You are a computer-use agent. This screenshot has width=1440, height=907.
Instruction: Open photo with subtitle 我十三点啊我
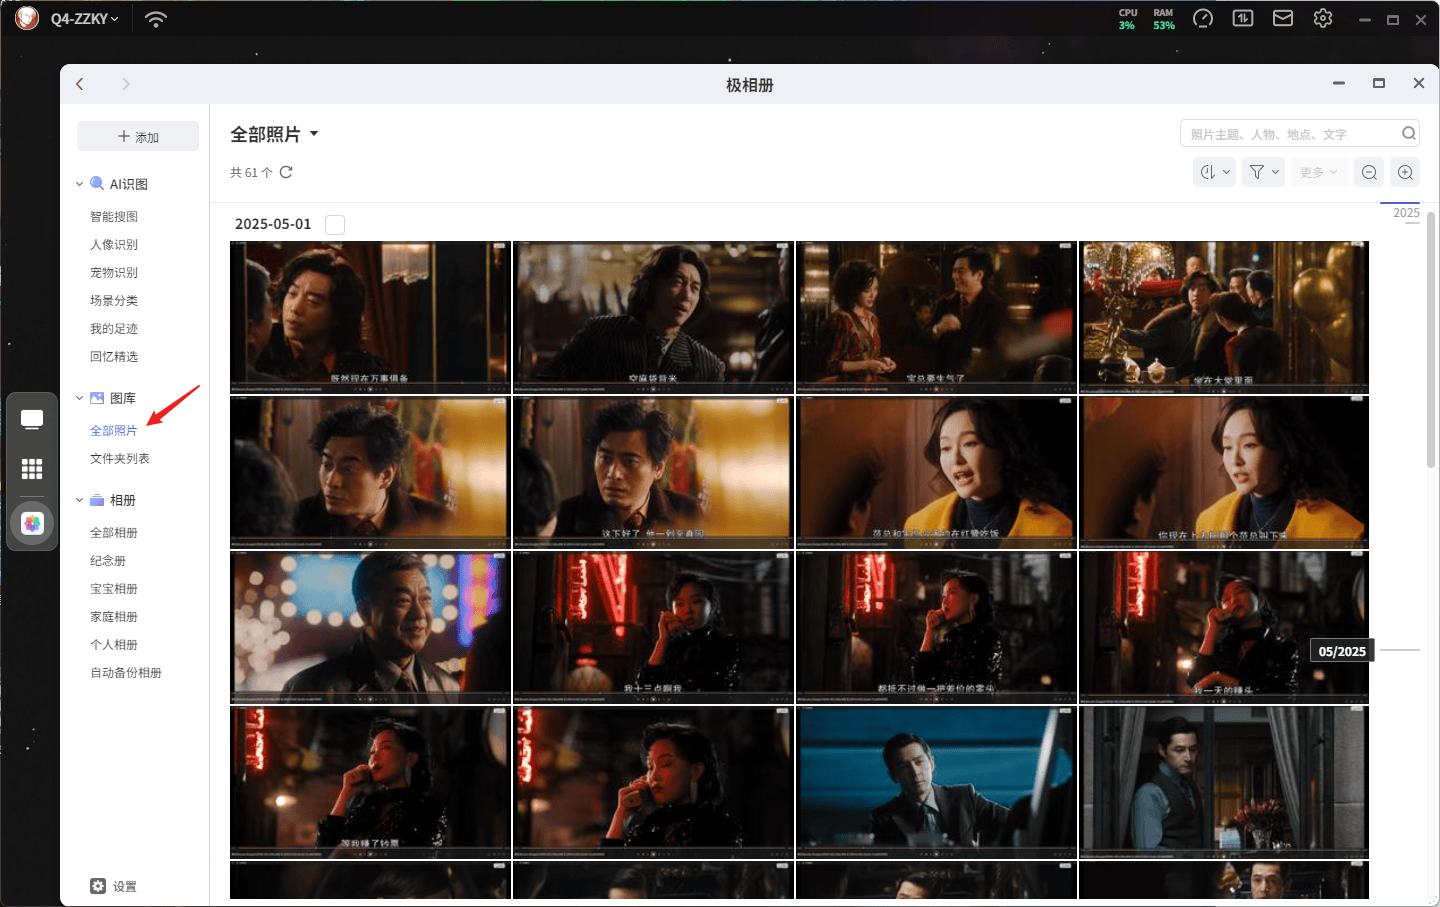[653, 627]
